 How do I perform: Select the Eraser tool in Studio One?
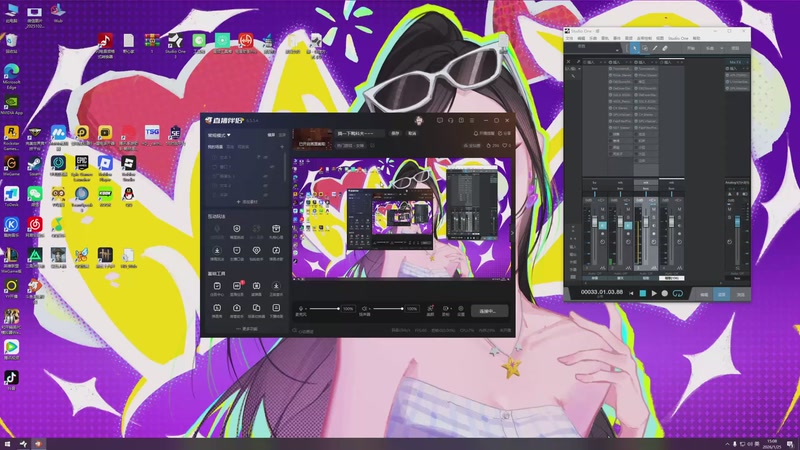[665, 48]
